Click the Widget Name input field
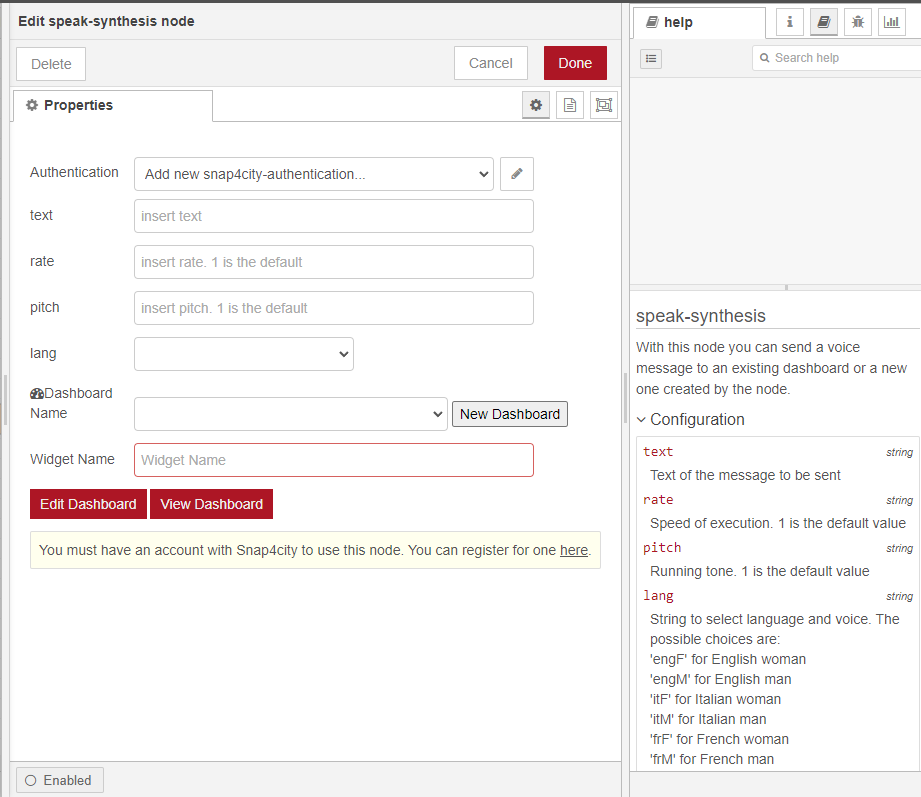 point(334,460)
